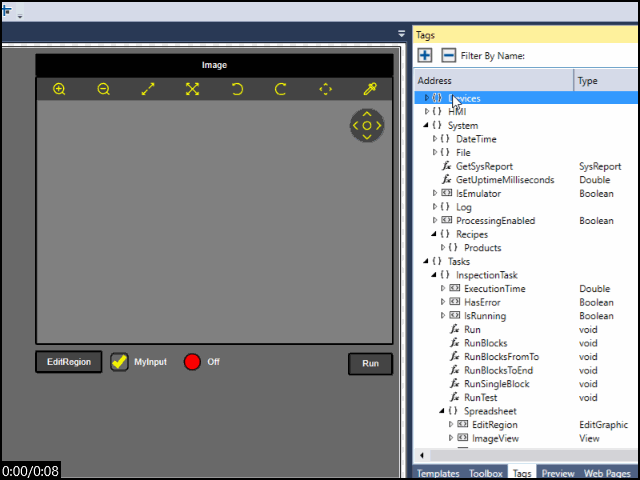Click the zoom in magnifier icon
The width and height of the screenshot is (640, 480).
click(59, 89)
